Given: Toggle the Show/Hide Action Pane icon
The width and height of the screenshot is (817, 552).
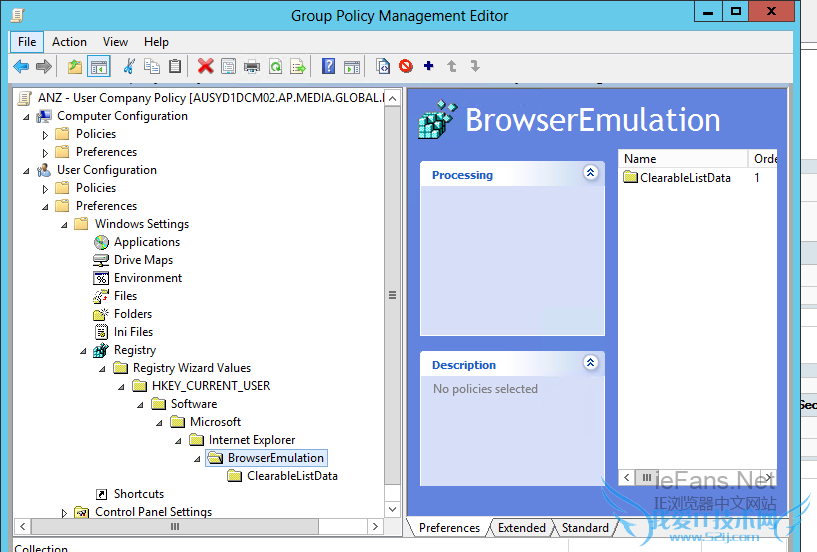Looking at the screenshot, I should coord(352,66).
